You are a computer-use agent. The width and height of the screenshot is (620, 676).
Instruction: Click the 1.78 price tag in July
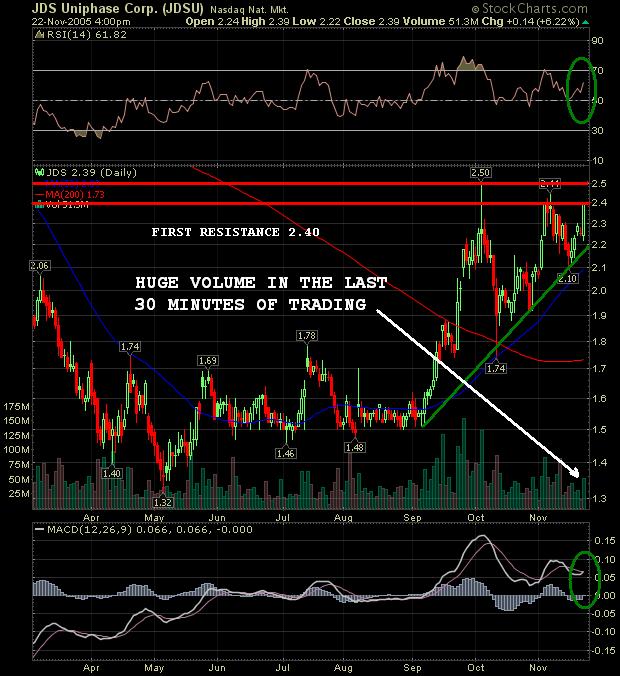coord(307,335)
